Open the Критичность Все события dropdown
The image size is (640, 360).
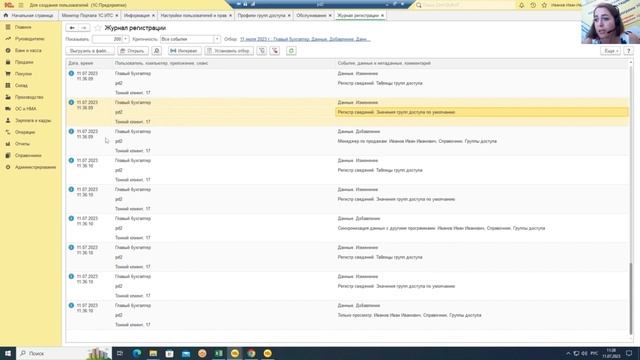tap(217, 39)
